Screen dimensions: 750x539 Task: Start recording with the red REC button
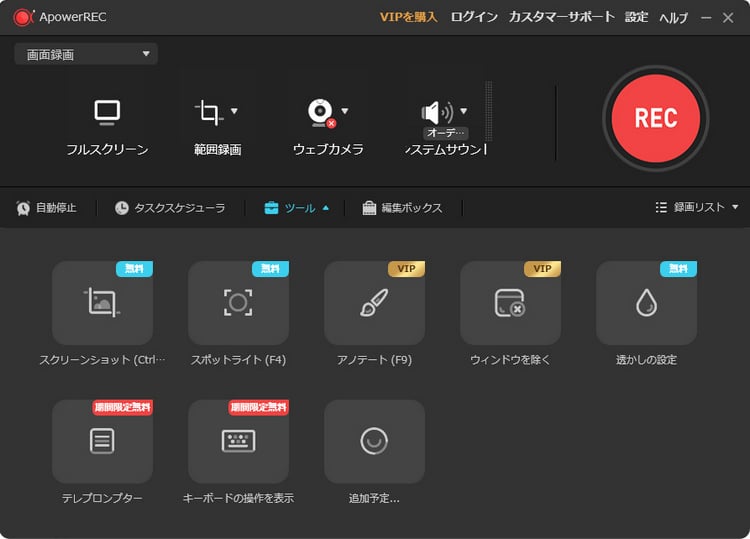point(655,118)
